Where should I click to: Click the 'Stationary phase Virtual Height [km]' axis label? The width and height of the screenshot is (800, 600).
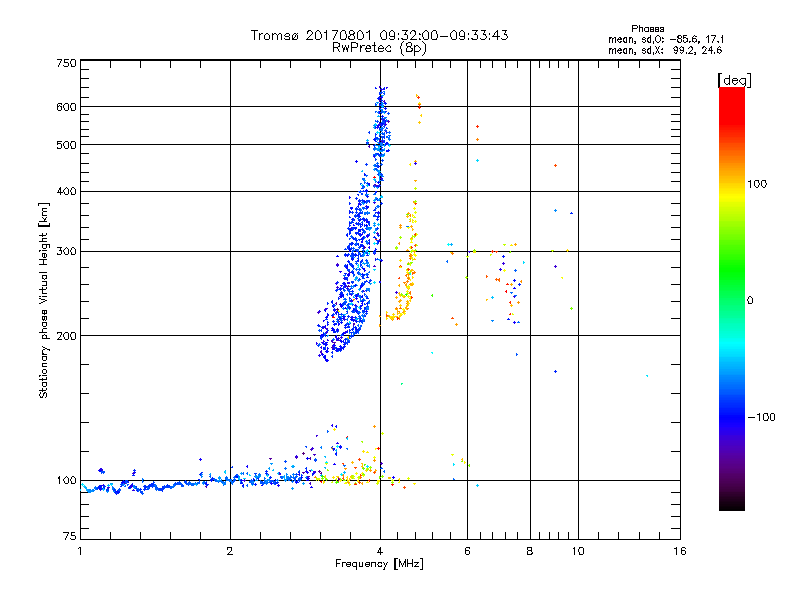click(x=44, y=300)
